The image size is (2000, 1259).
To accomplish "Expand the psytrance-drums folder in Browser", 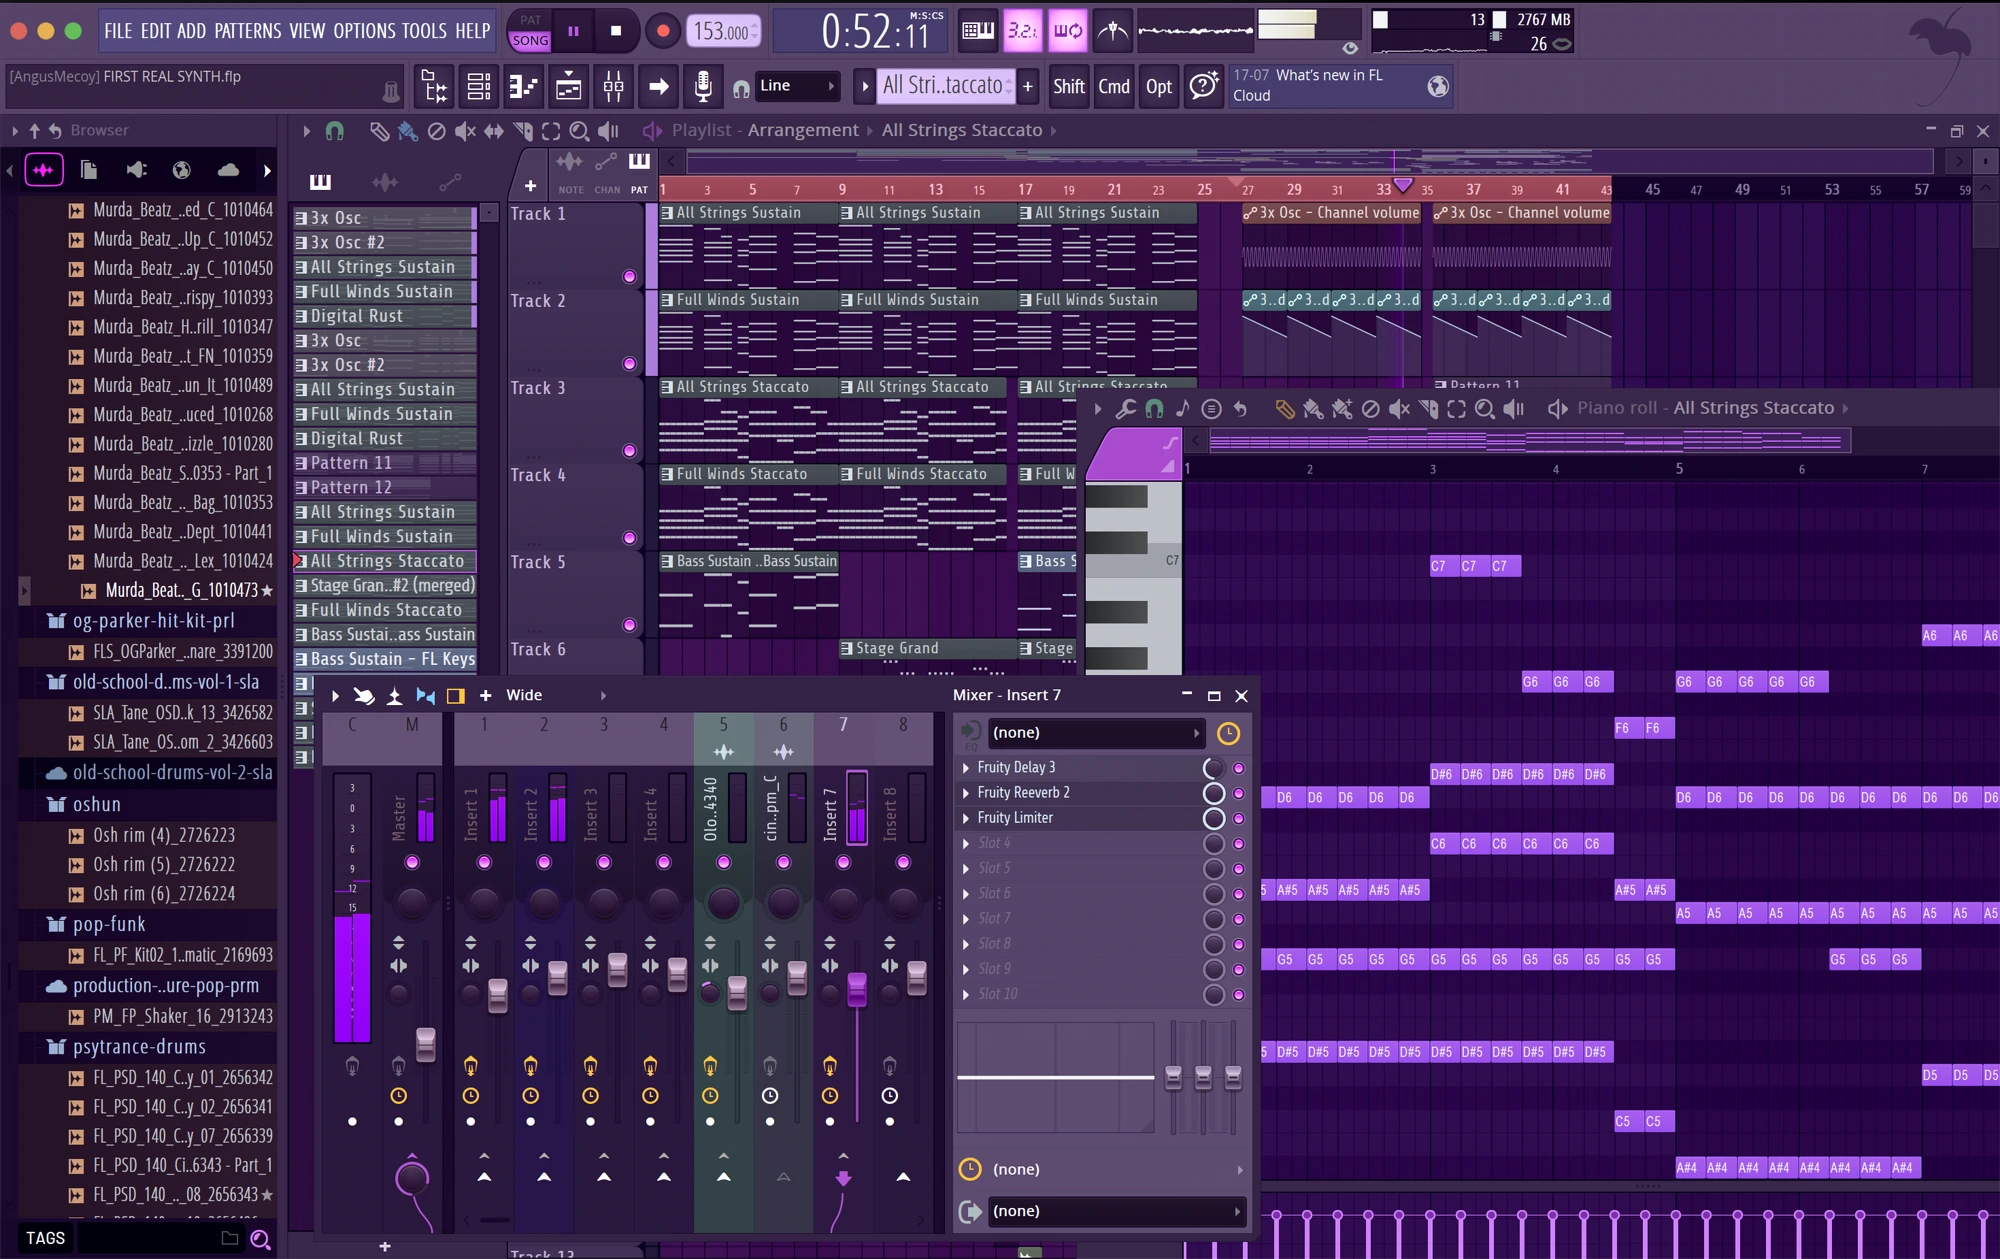I will pos(138,1047).
